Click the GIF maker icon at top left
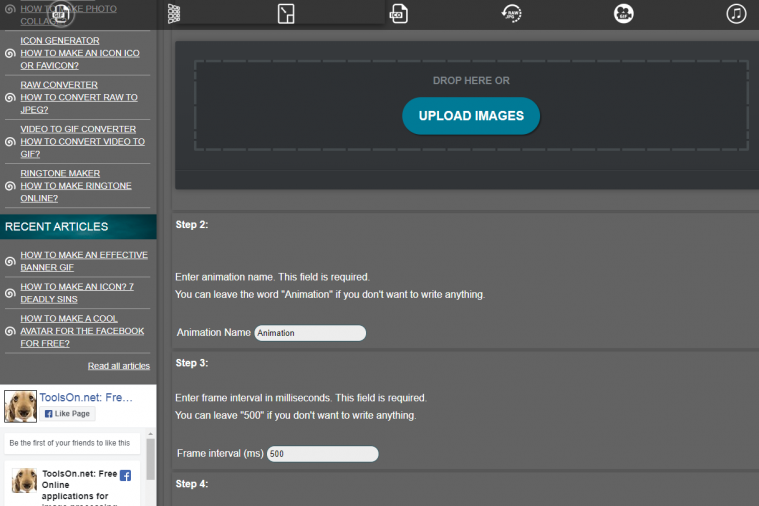The height and width of the screenshot is (506, 759). (61, 14)
